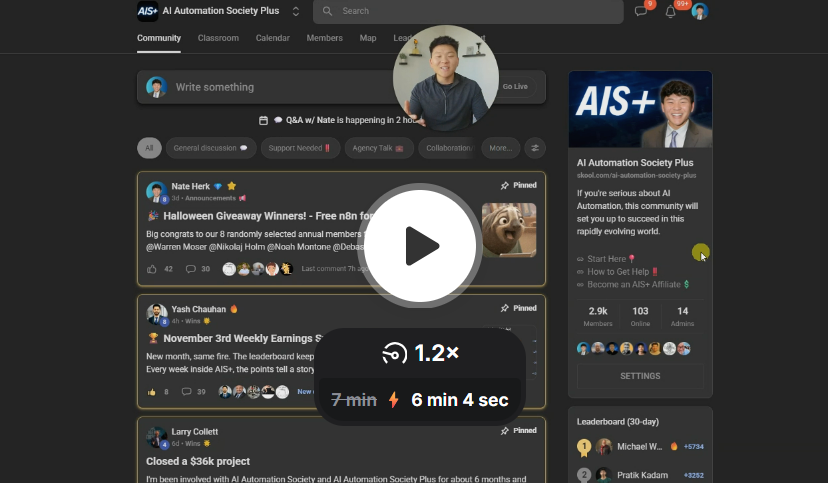The image size is (828, 483).
Task: Open the feed filter settings icon
Action: point(535,148)
